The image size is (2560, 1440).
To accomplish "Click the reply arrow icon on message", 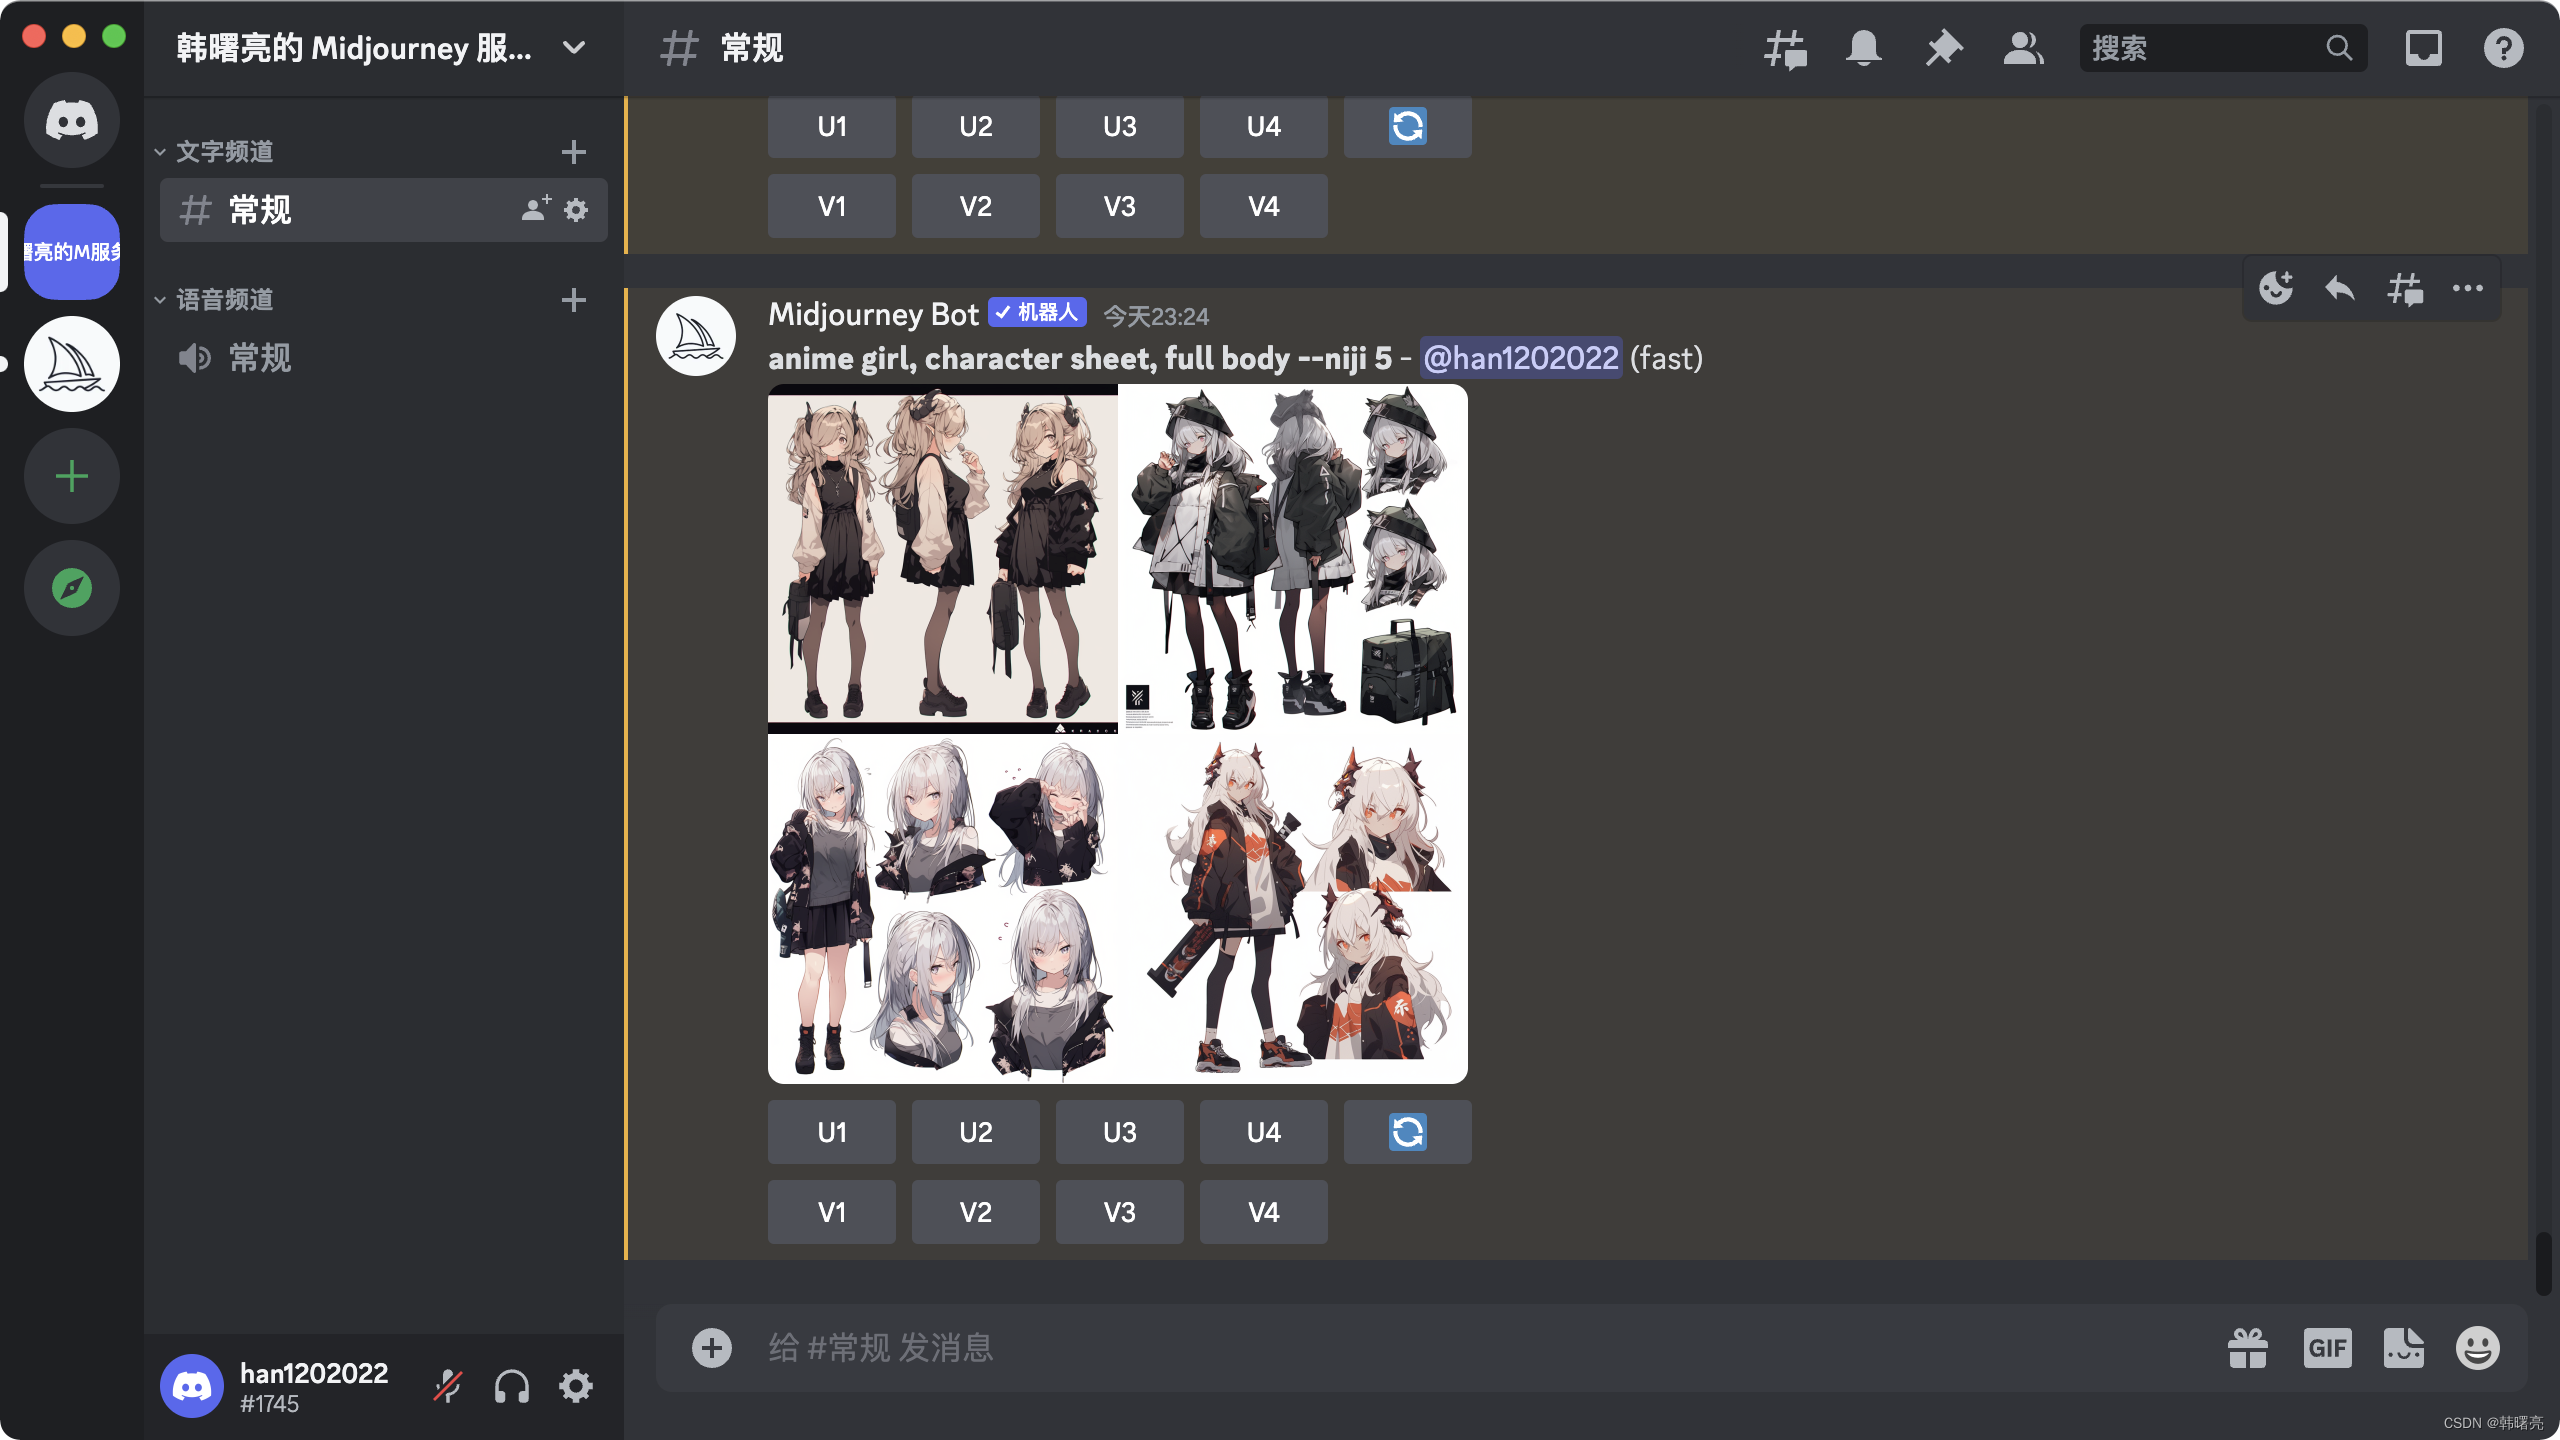I will click(x=2340, y=289).
